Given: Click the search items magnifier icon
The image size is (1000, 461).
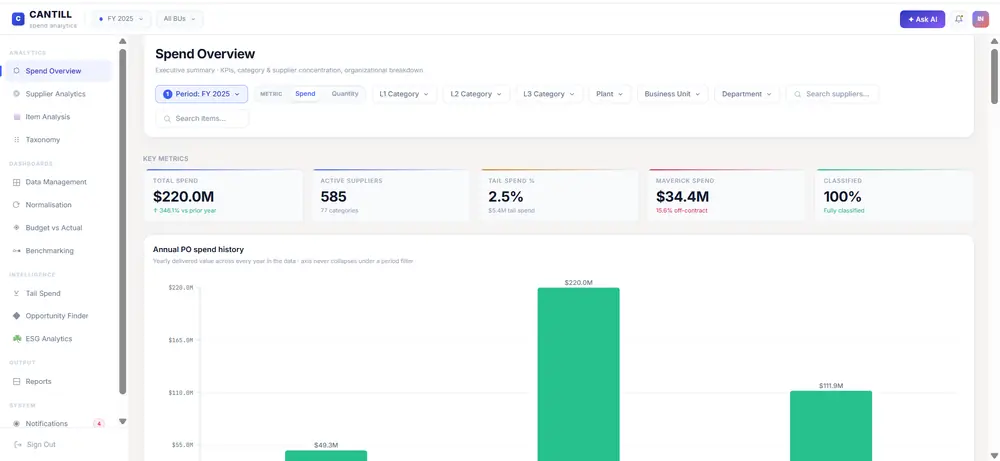Looking at the screenshot, I should (167, 119).
